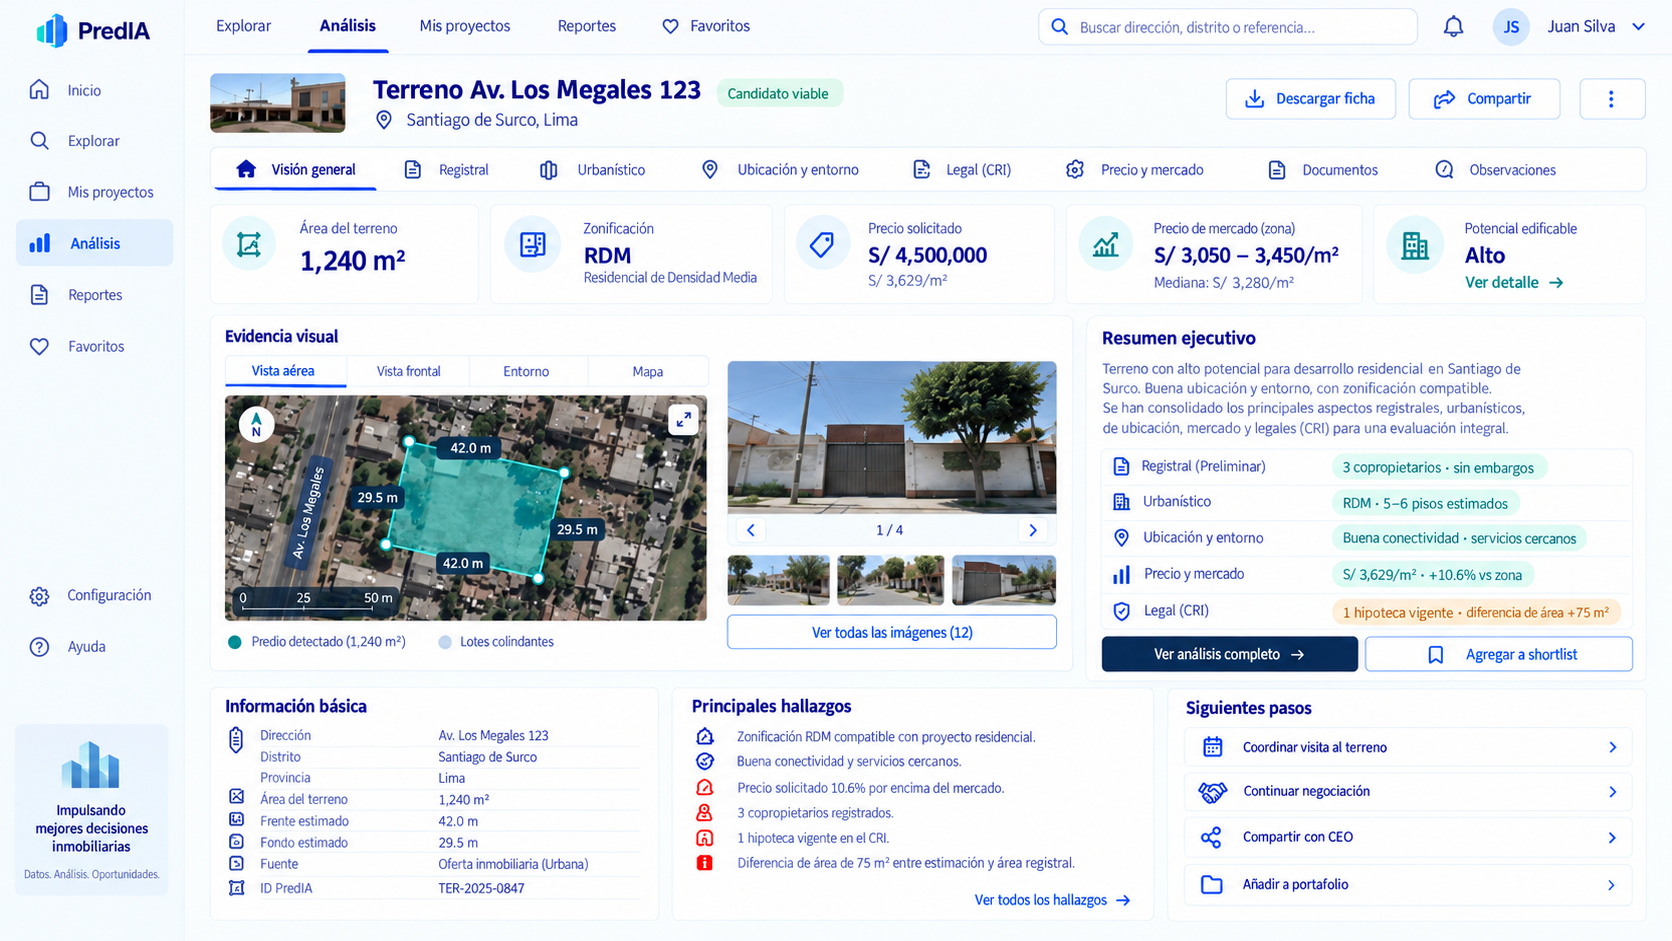Click the Legal (CRI) row in Resumen ejecutivo
1672x941 pixels.
[1368, 611]
